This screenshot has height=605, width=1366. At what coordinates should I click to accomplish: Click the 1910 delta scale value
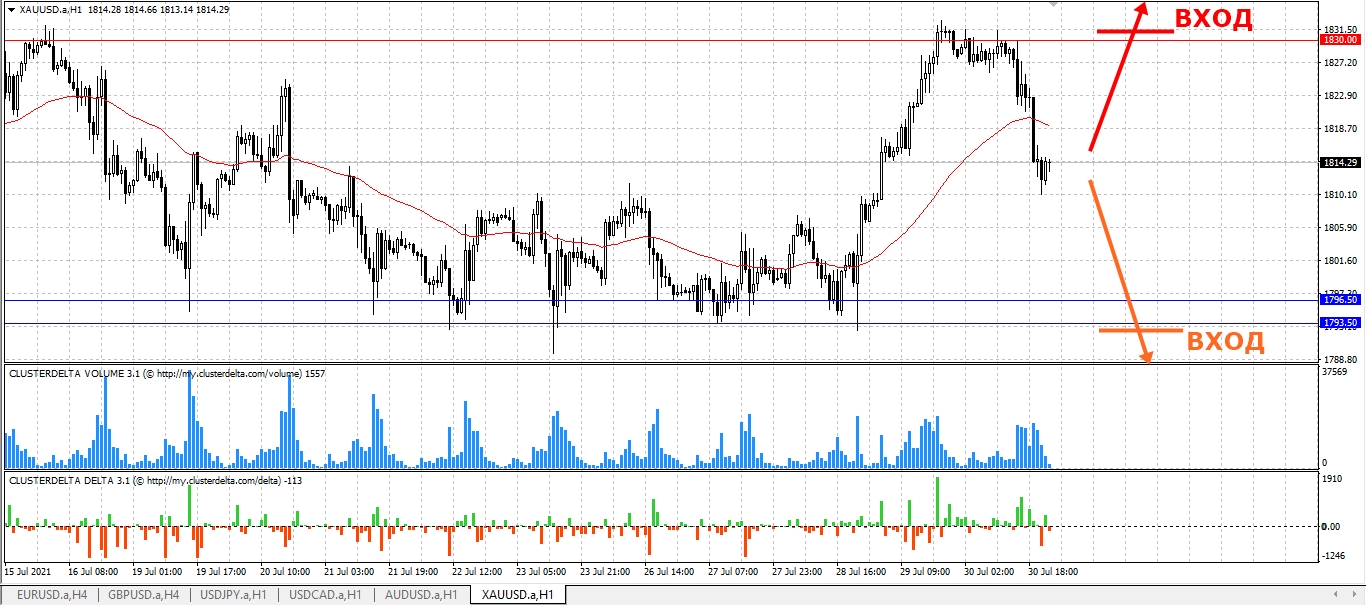pyautogui.click(x=1333, y=480)
